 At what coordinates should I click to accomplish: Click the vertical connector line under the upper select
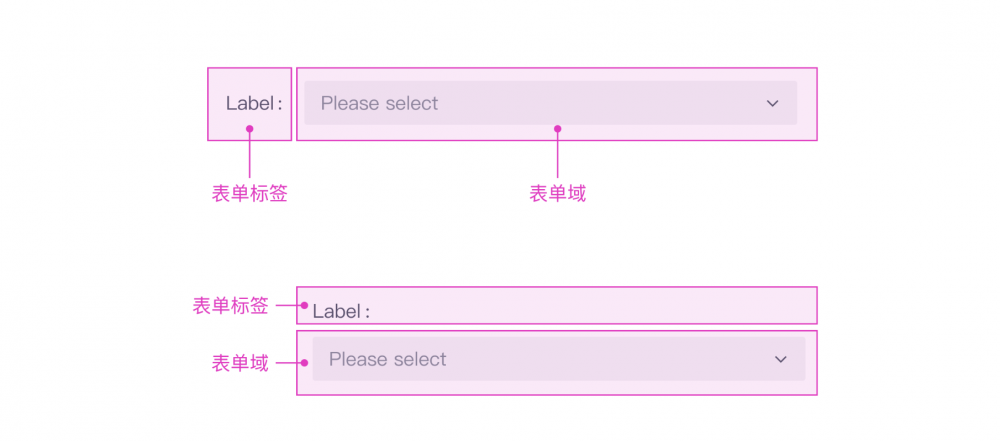(x=557, y=155)
